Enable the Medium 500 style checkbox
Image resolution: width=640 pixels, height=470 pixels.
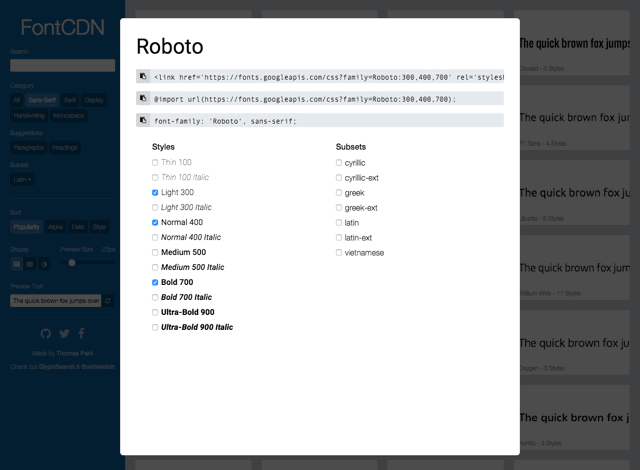point(155,252)
